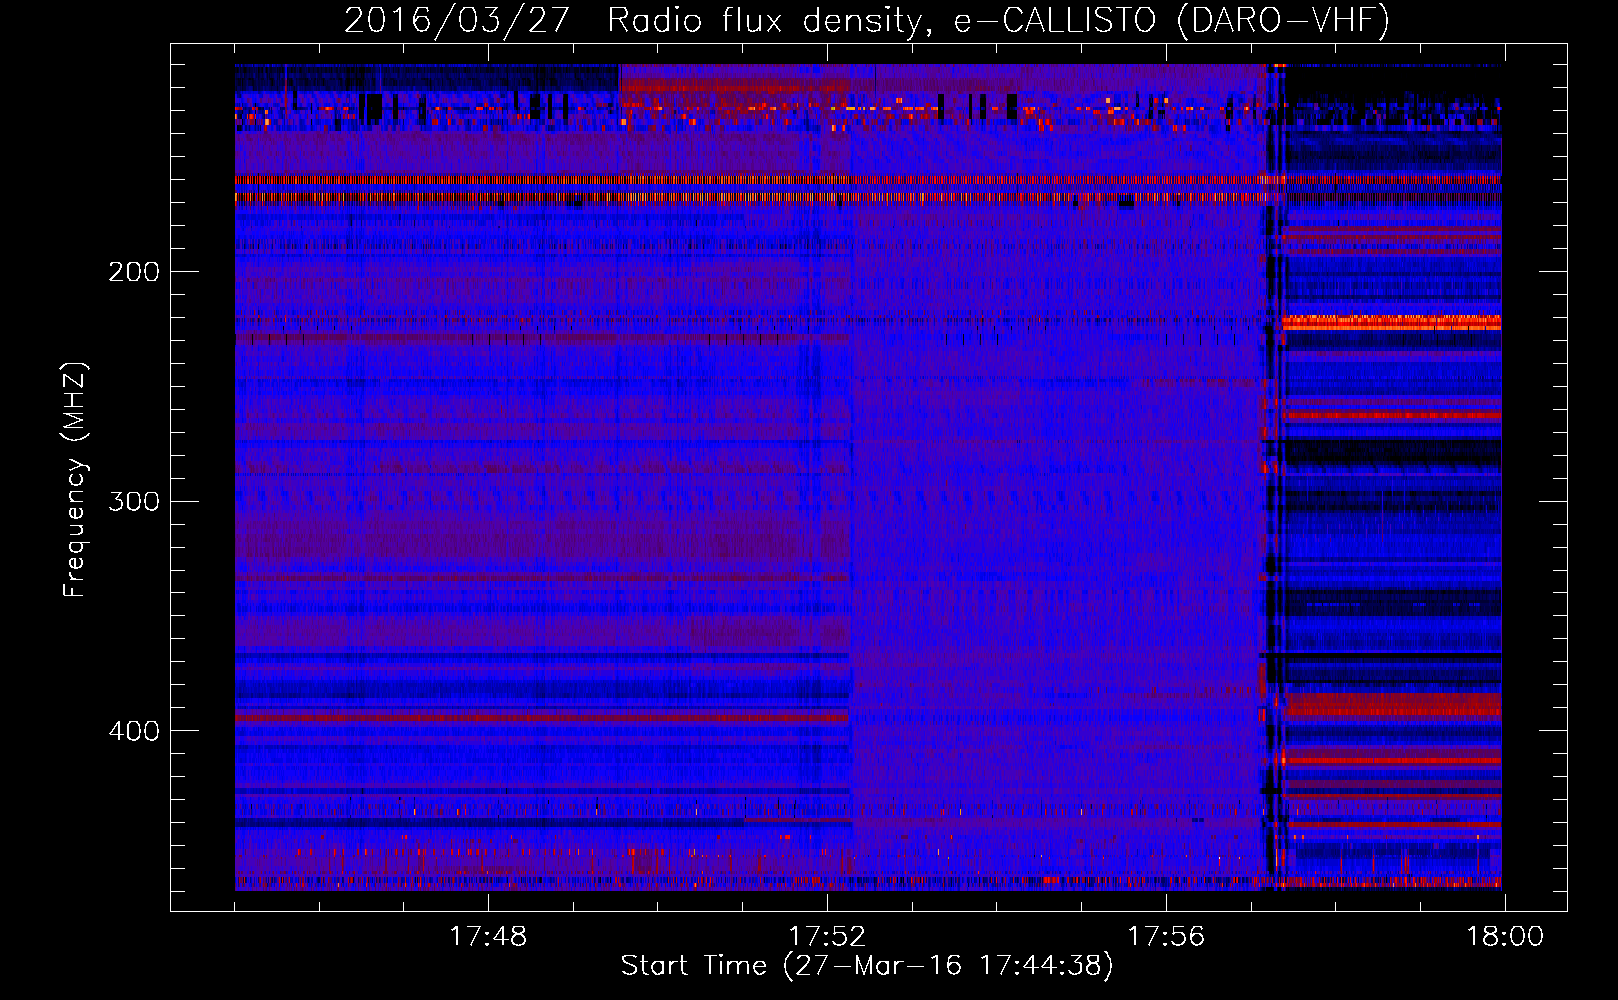The height and width of the screenshot is (1000, 1618).
Task: Click the 400 frequency tick label
Action: click(134, 731)
